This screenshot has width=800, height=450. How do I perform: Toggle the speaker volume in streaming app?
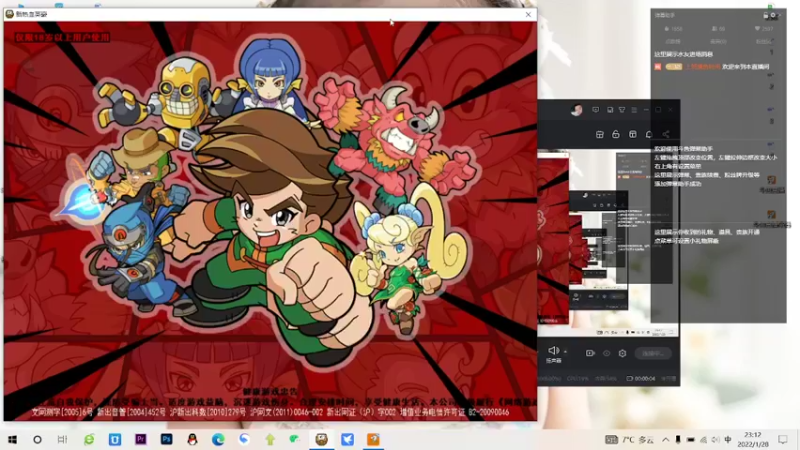[554, 351]
